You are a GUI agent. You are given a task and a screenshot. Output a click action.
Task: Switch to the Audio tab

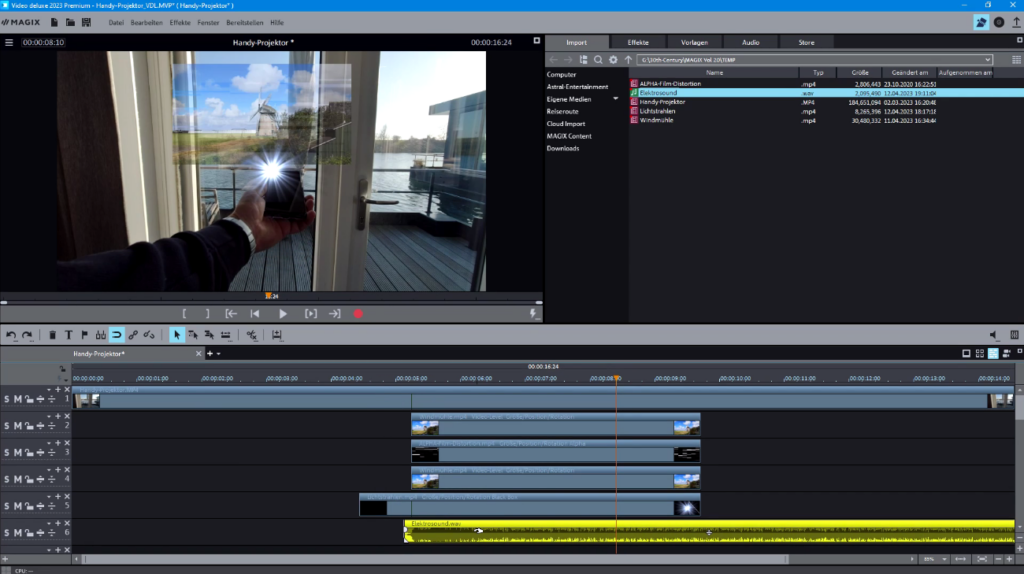[750, 42]
